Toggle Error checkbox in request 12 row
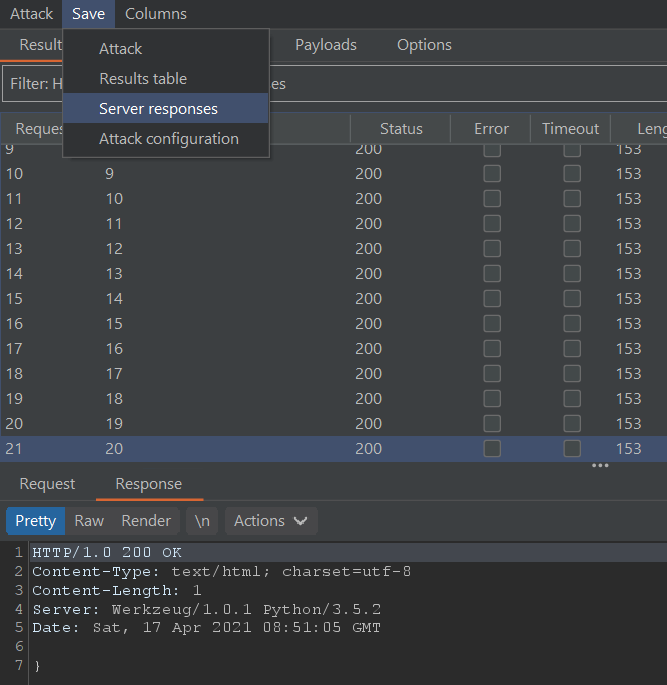 (492, 224)
